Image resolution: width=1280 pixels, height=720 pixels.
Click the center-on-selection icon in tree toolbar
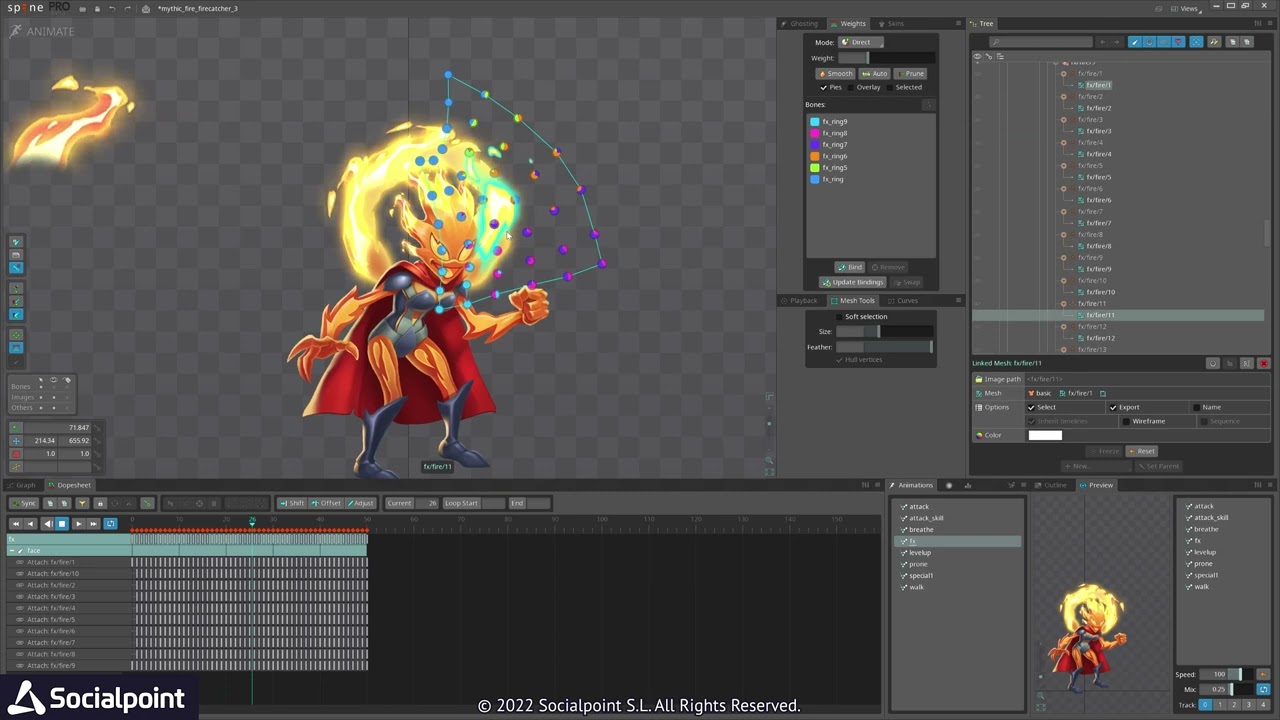(1196, 42)
